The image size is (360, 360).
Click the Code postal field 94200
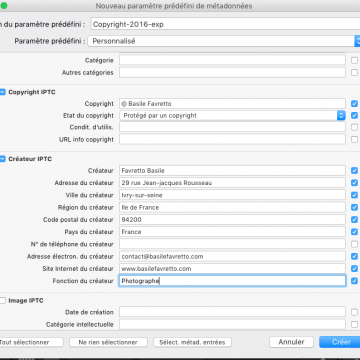click(x=232, y=220)
